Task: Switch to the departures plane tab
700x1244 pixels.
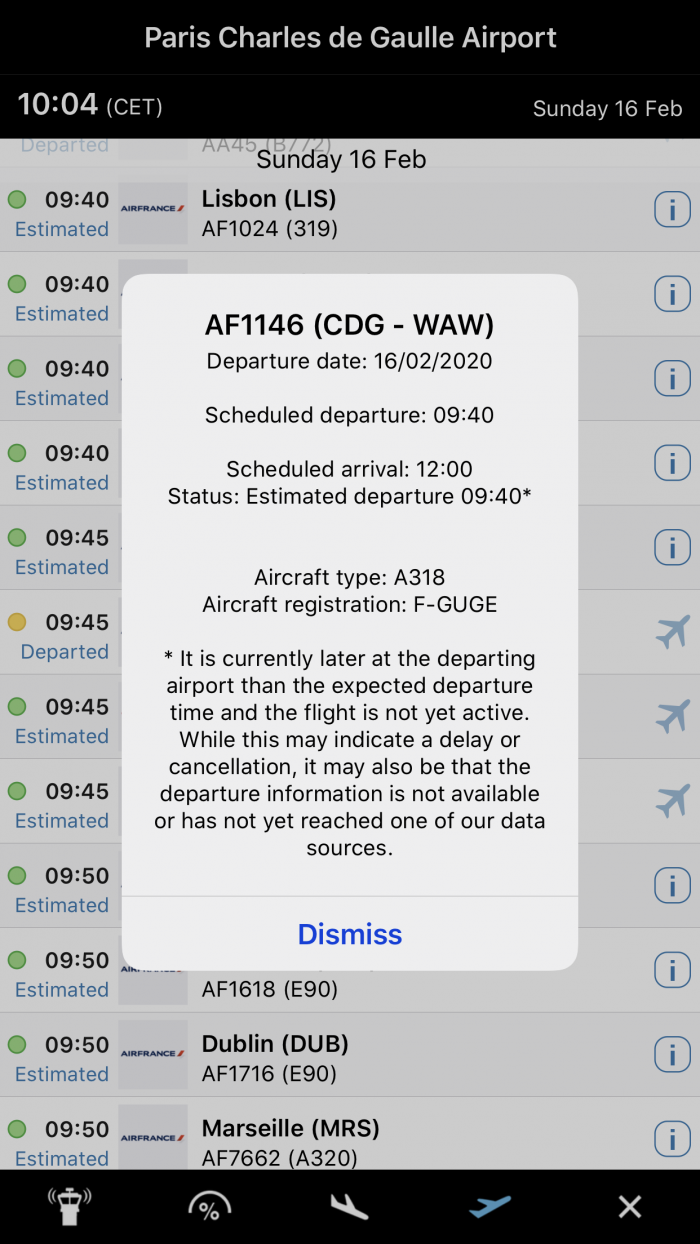Action: pos(490,1207)
